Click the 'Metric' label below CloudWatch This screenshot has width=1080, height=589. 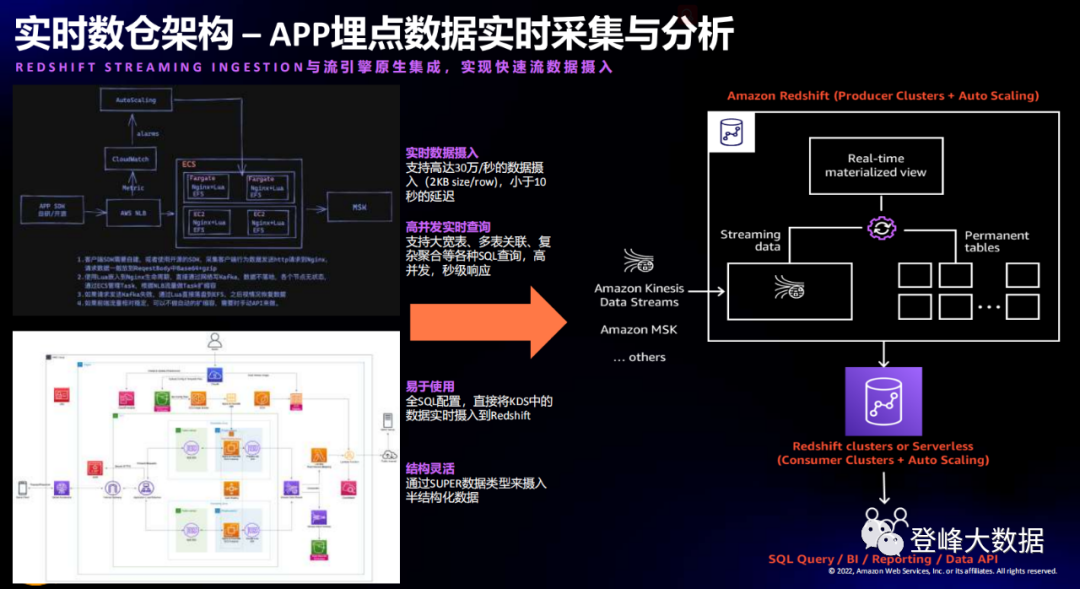click(x=133, y=187)
